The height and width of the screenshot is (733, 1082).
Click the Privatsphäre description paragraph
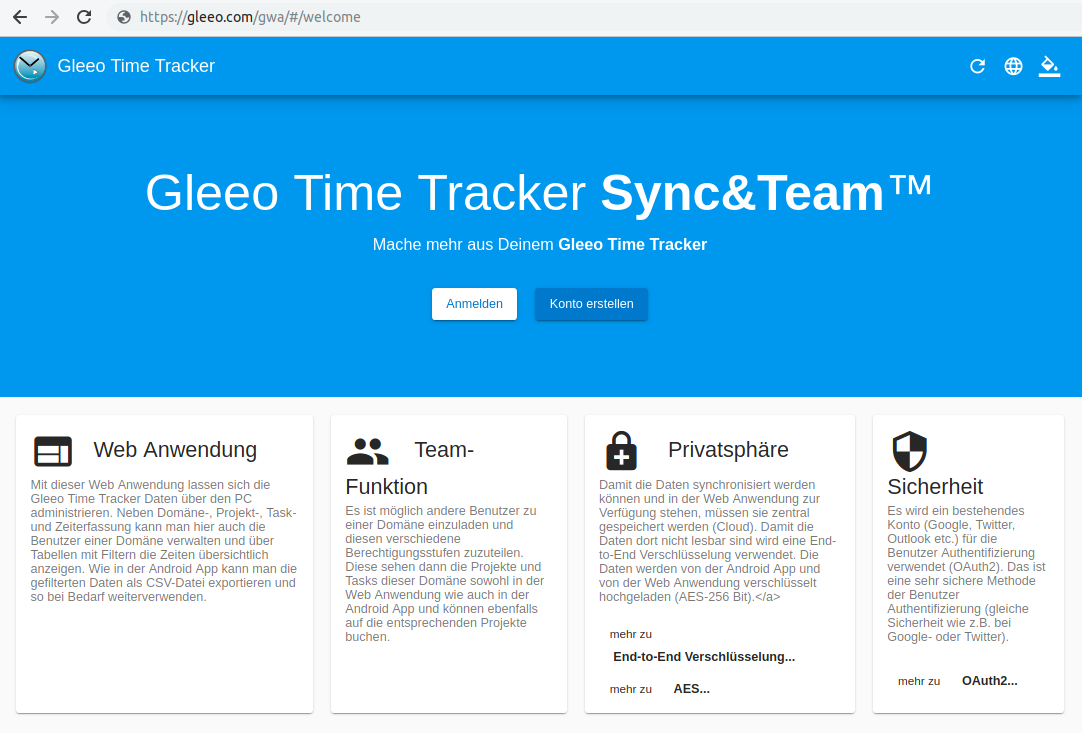[x=718, y=540]
